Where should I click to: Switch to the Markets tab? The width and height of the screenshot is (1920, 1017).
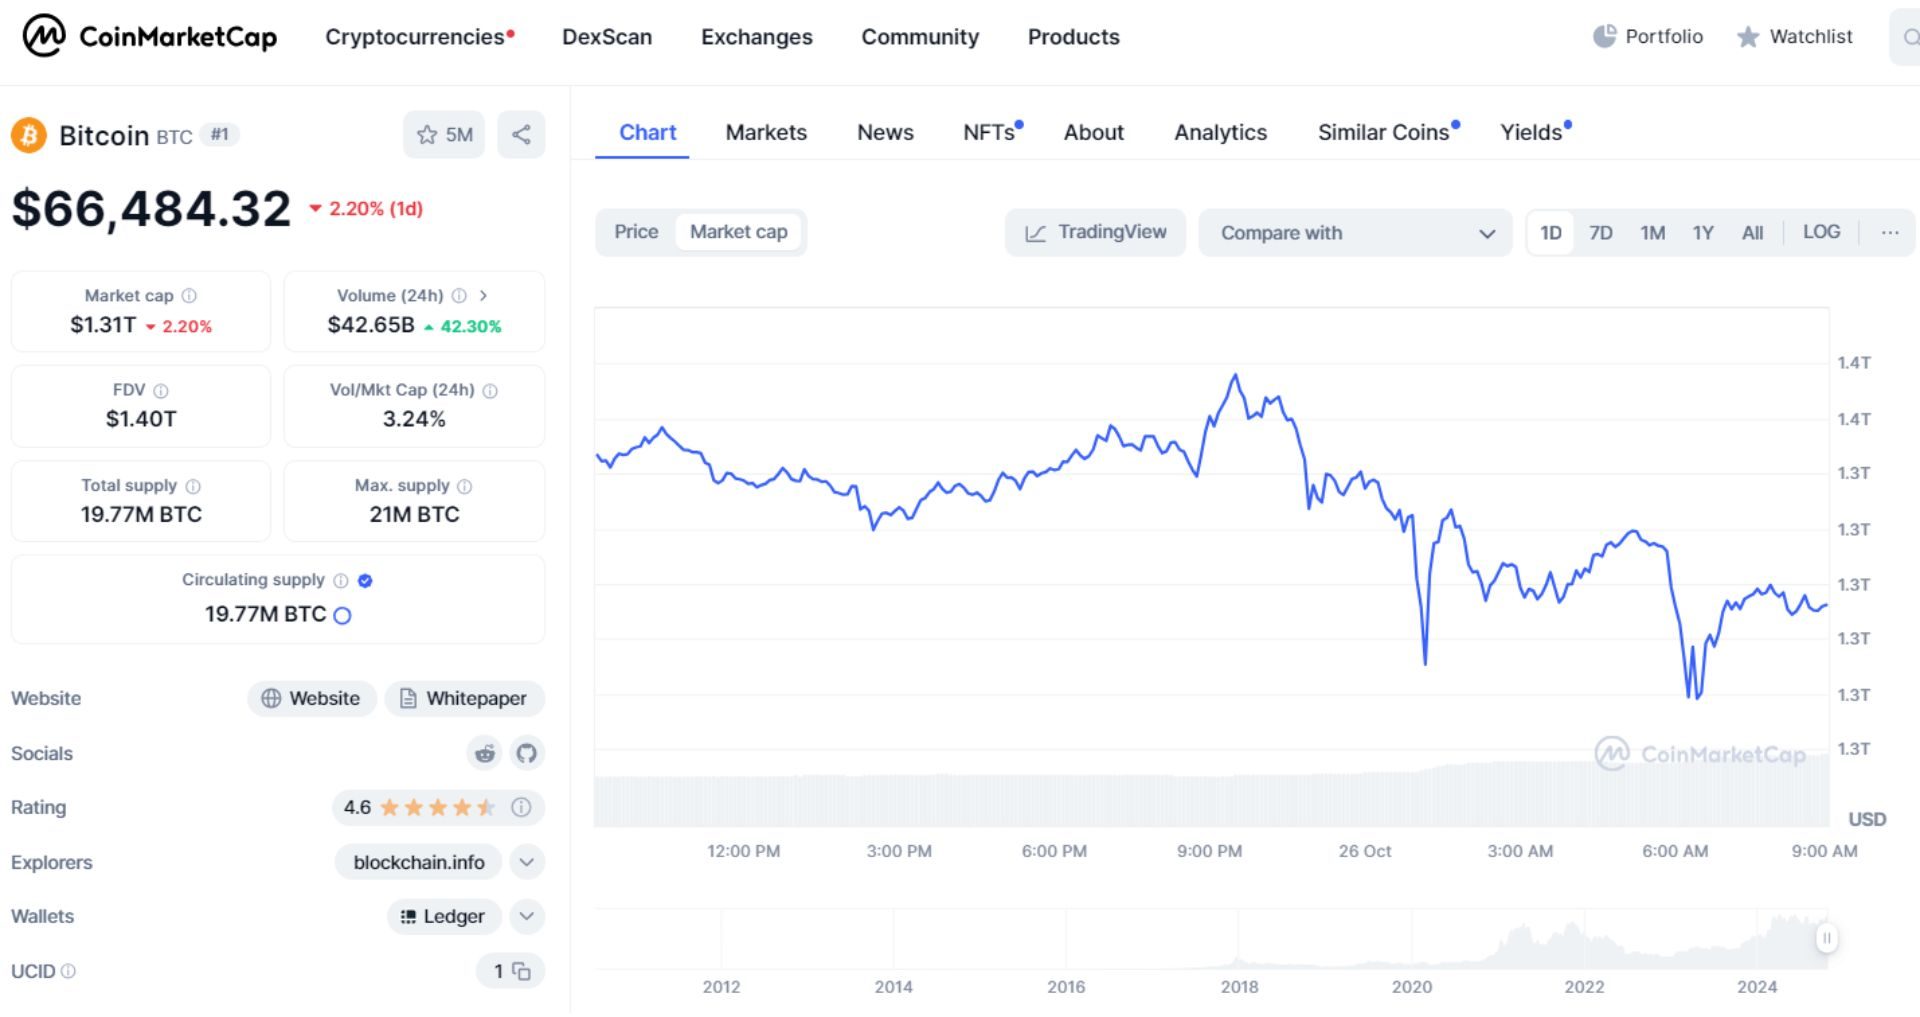766,132
